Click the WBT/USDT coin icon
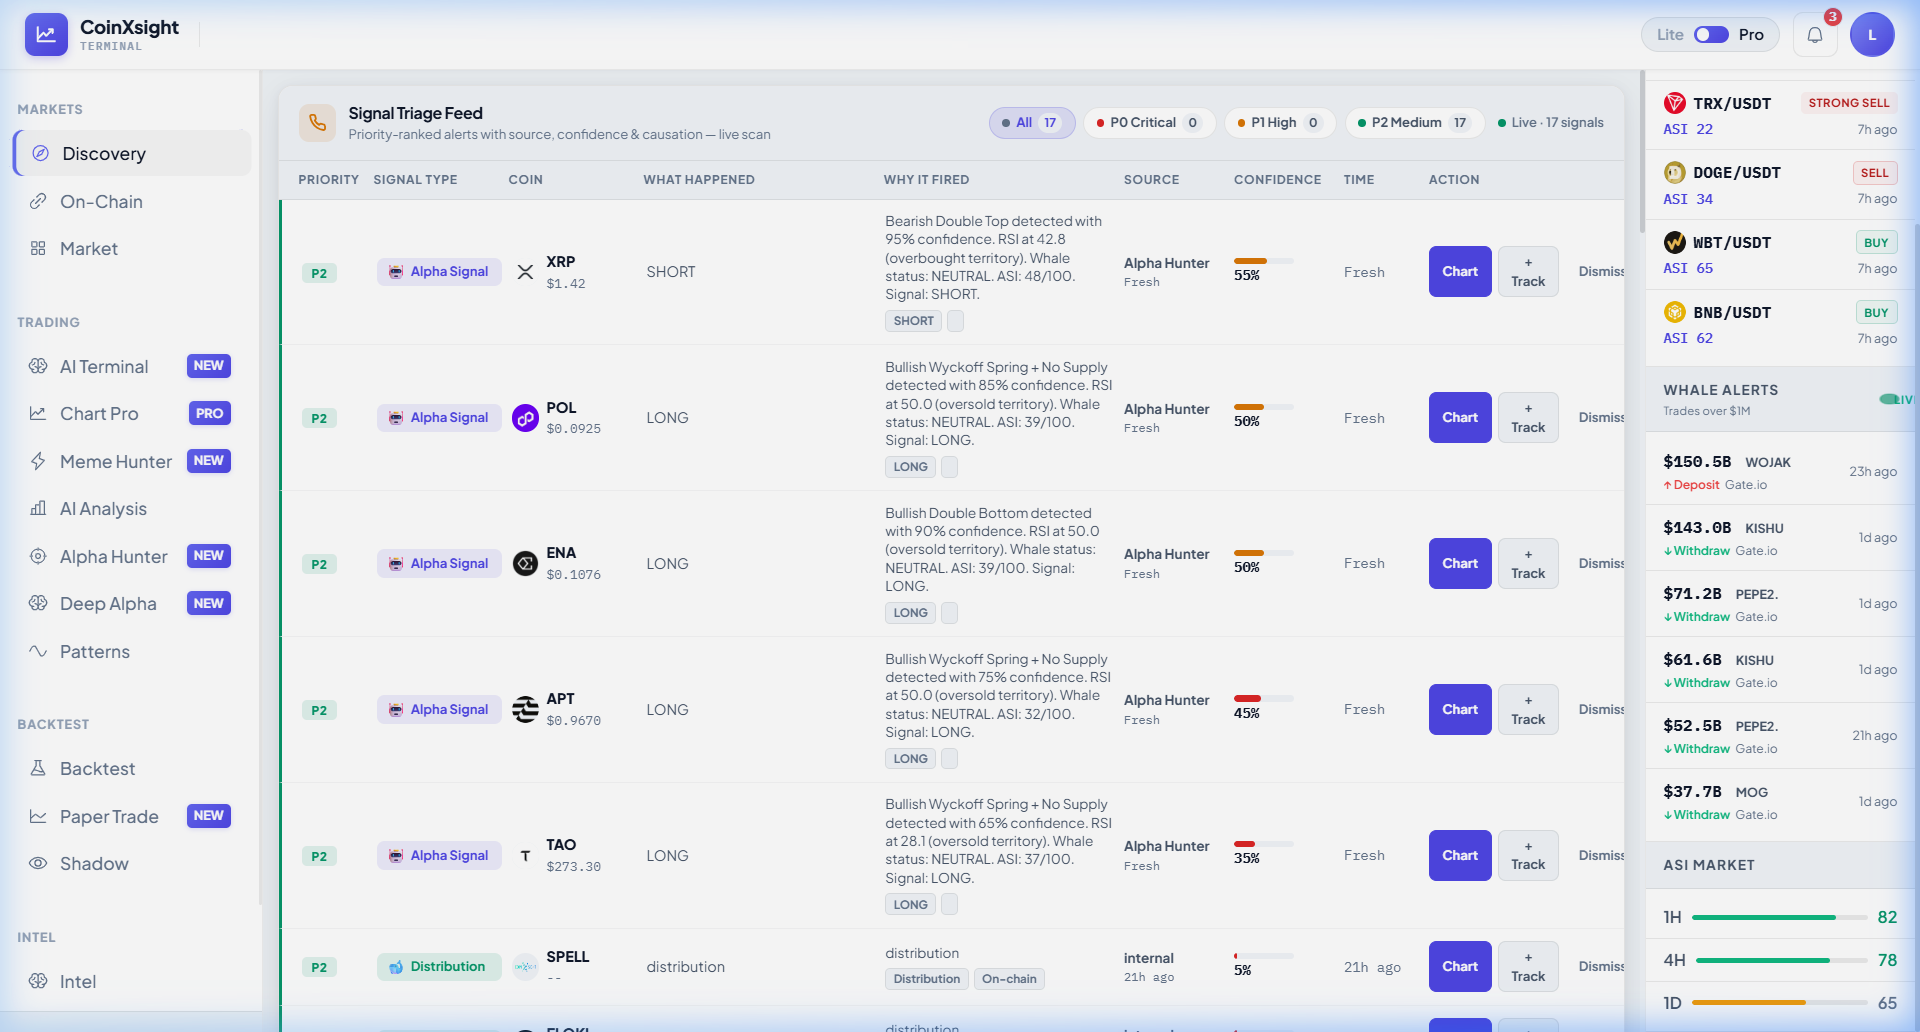Screen dimensions: 1920x1032 (x=1674, y=242)
